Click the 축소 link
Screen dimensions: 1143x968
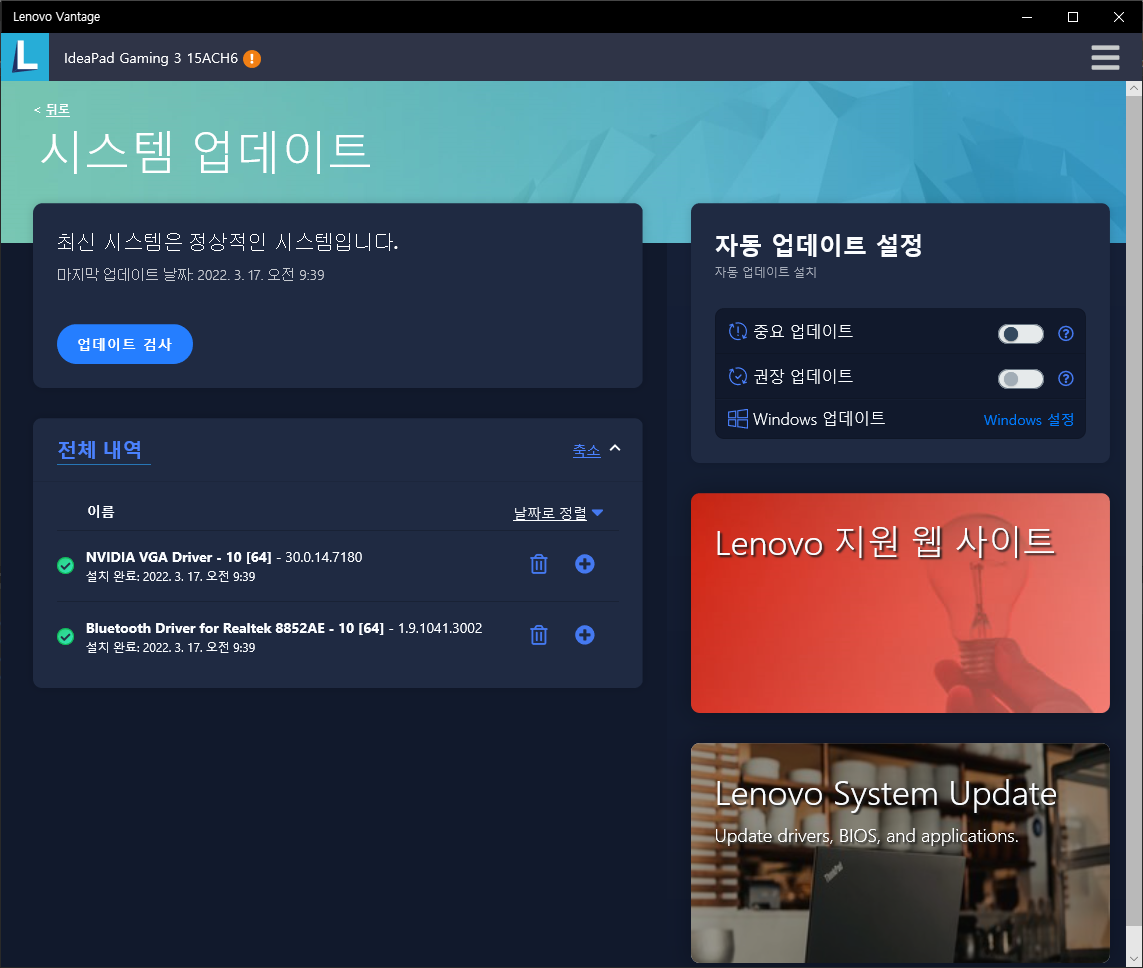click(586, 450)
